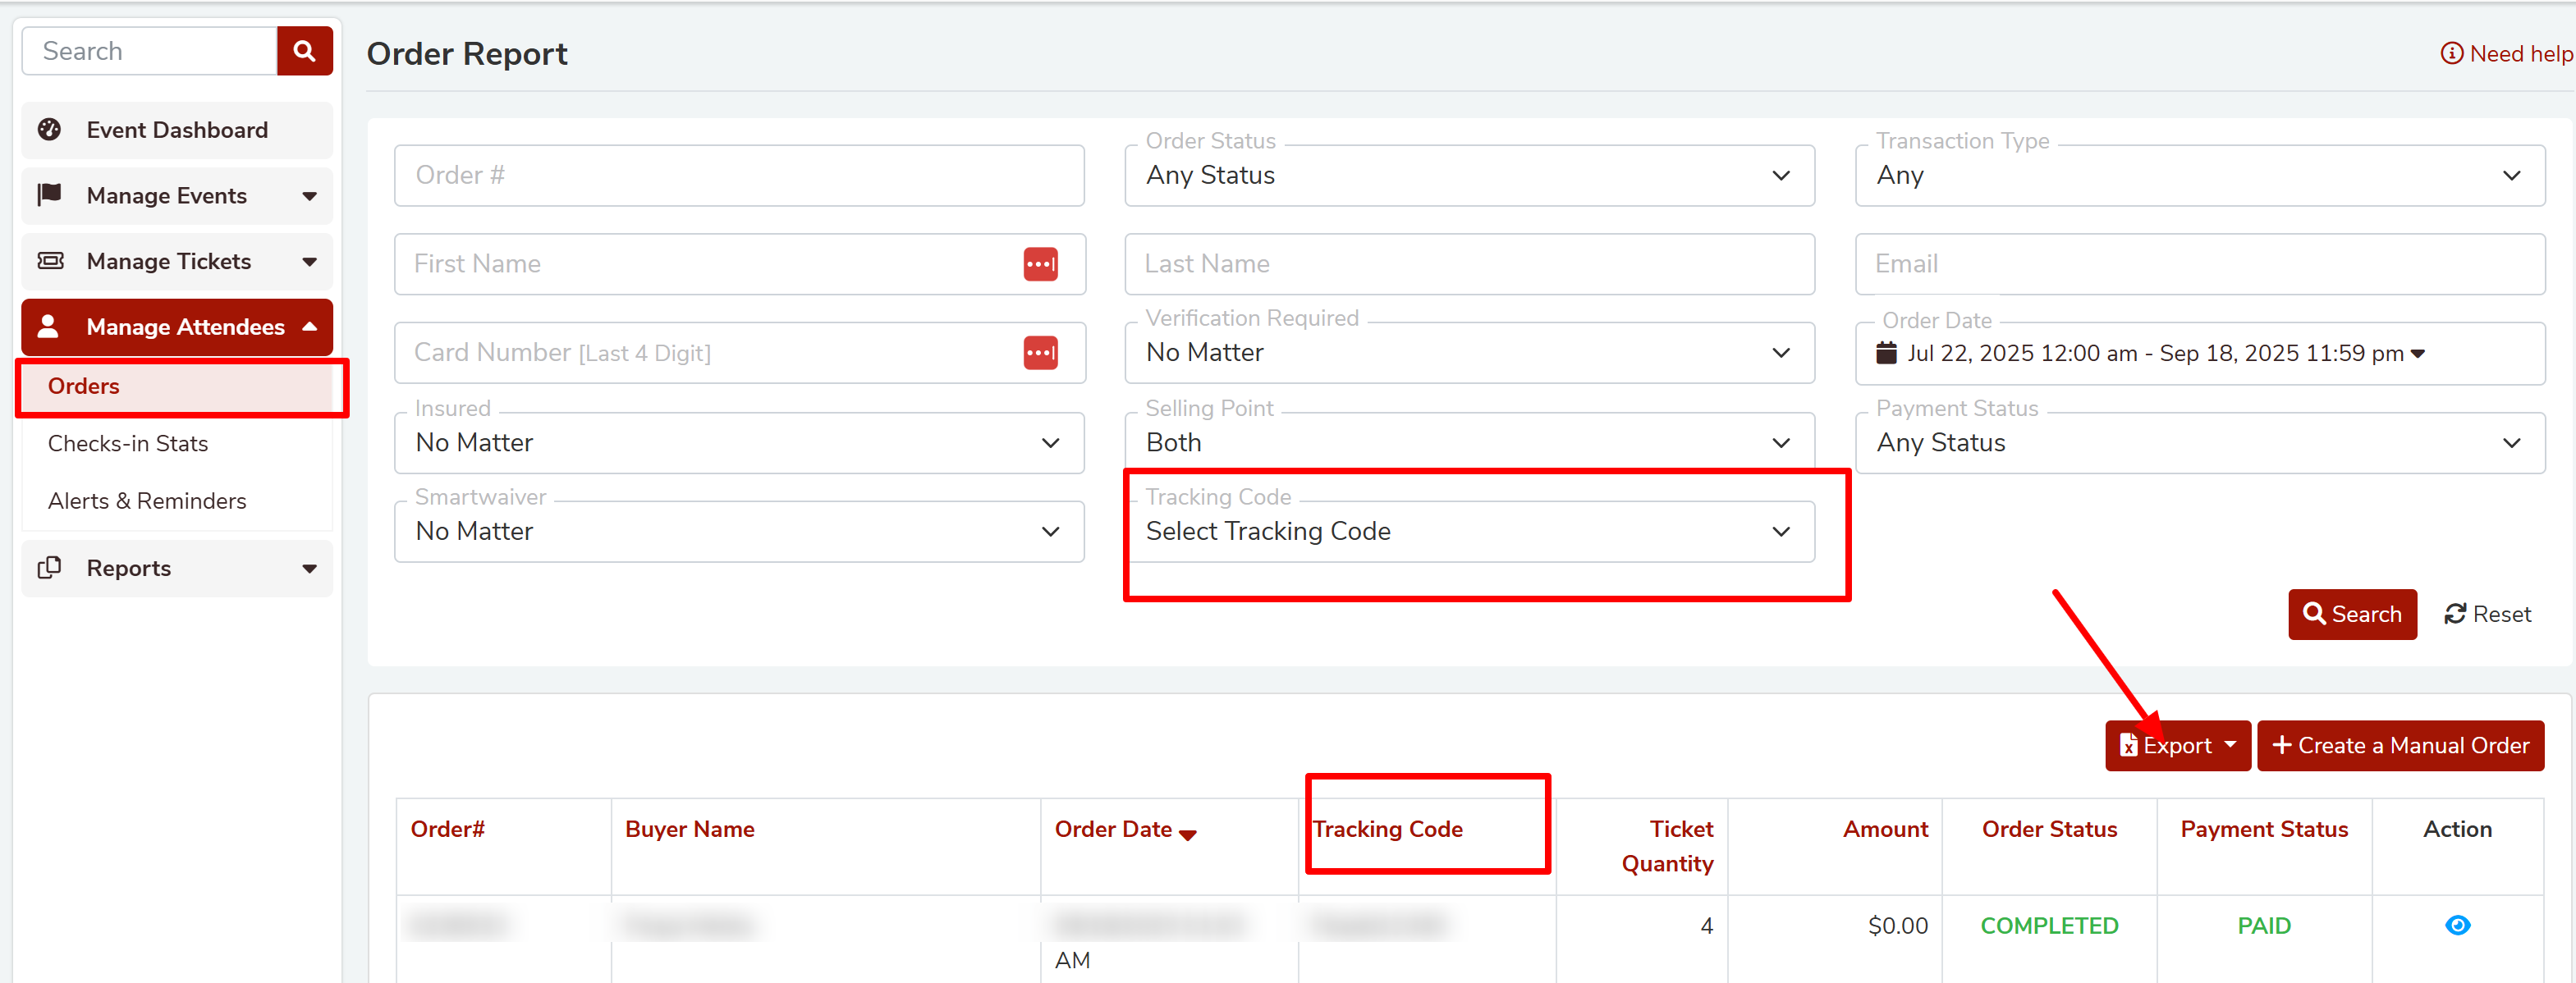This screenshot has height=983, width=2576.
Task: Click the Need help info icon
Action: [x=2451, y=54]
